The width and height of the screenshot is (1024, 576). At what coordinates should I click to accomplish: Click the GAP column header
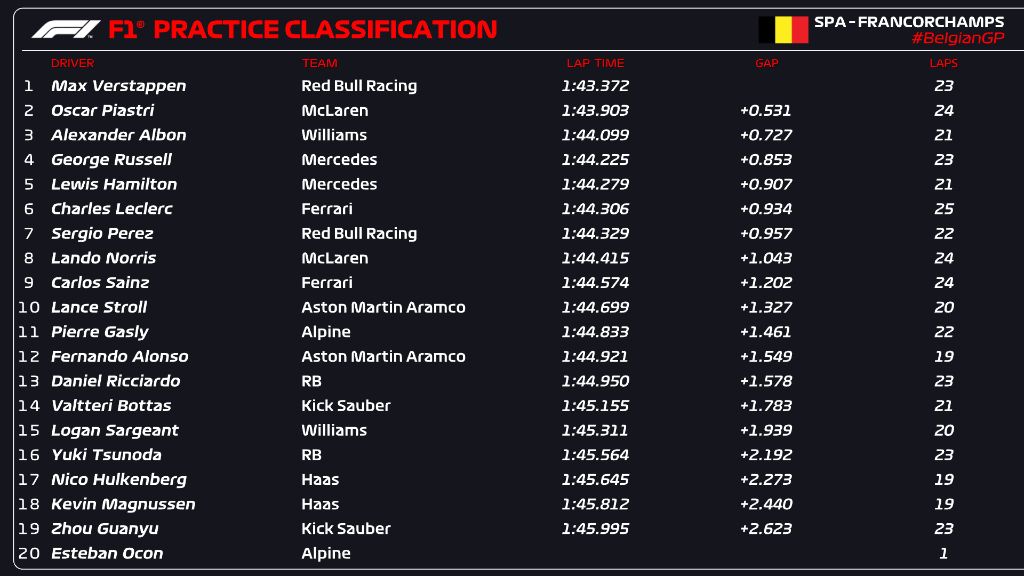coord(766,63)
